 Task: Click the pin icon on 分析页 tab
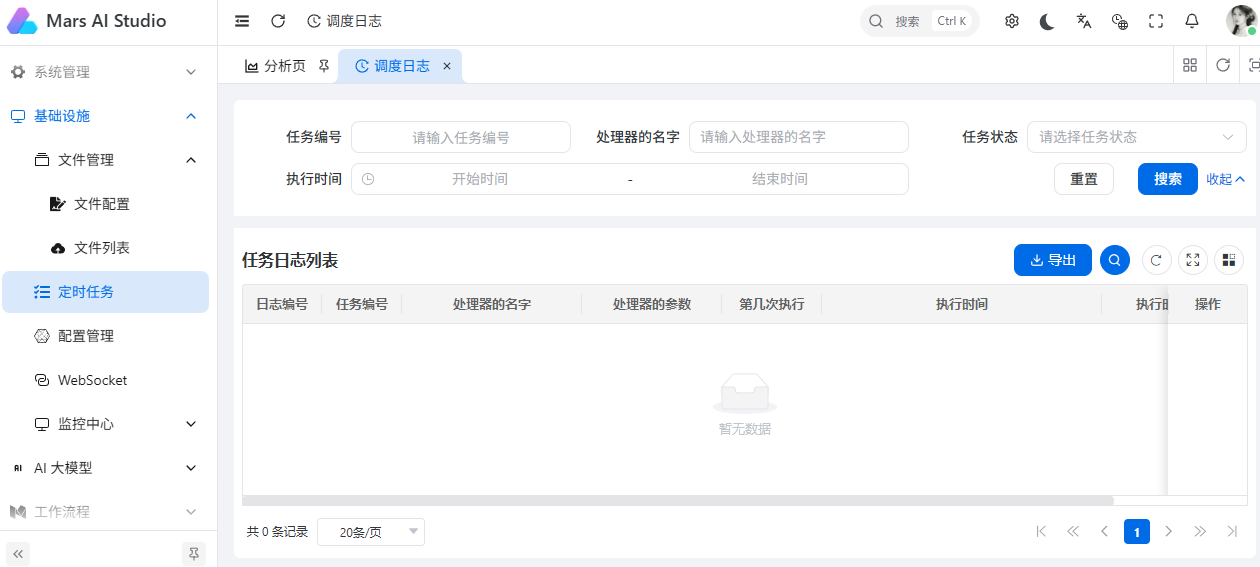tap(323, 66)
